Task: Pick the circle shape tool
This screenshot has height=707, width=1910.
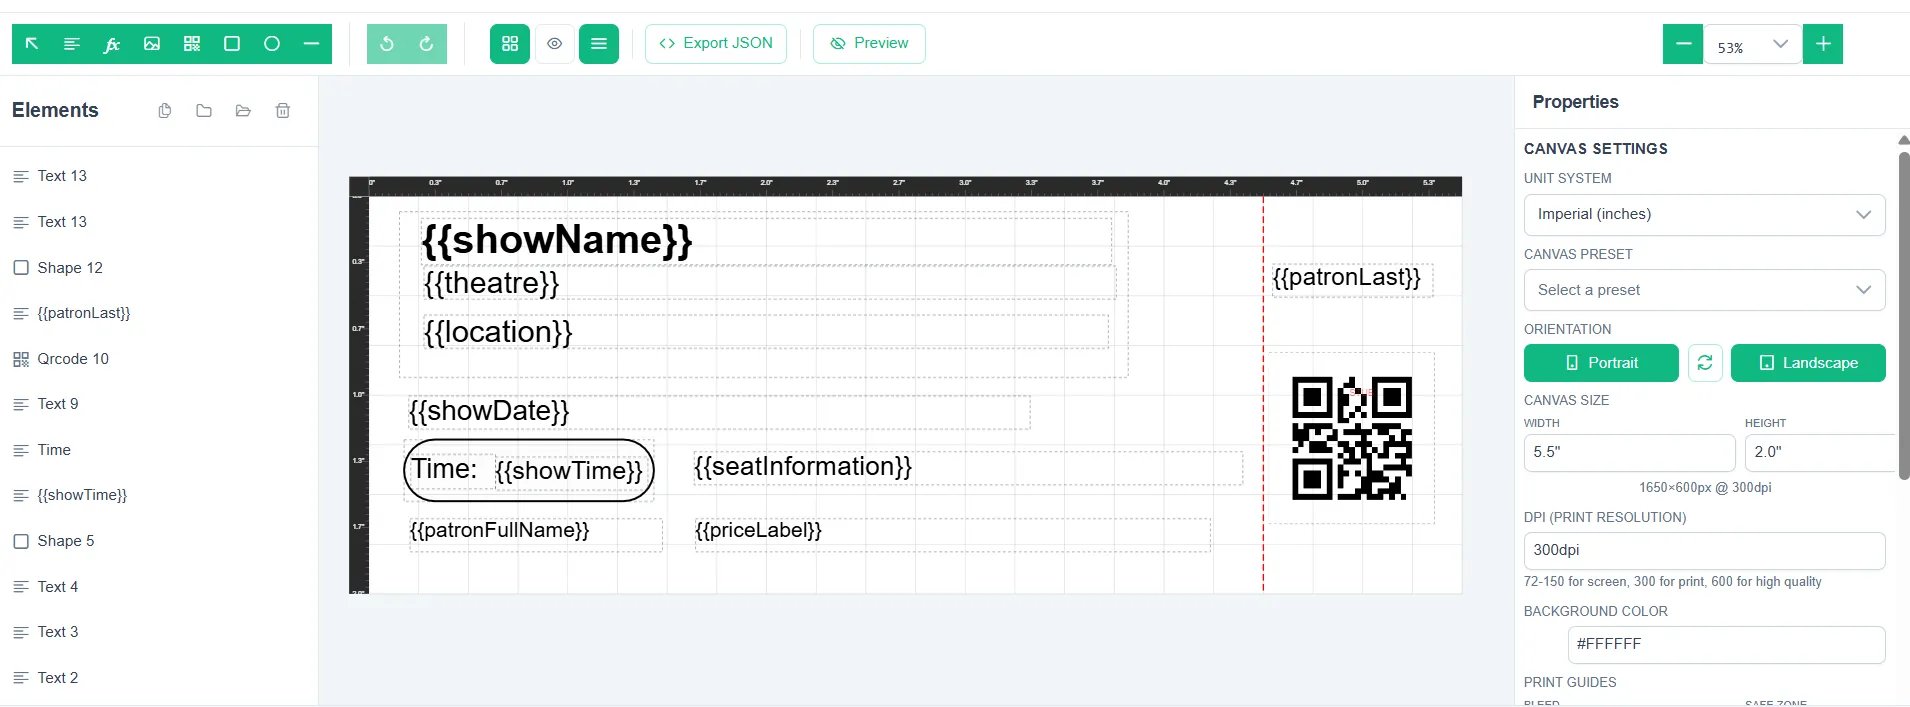Action: pos(272,44)
